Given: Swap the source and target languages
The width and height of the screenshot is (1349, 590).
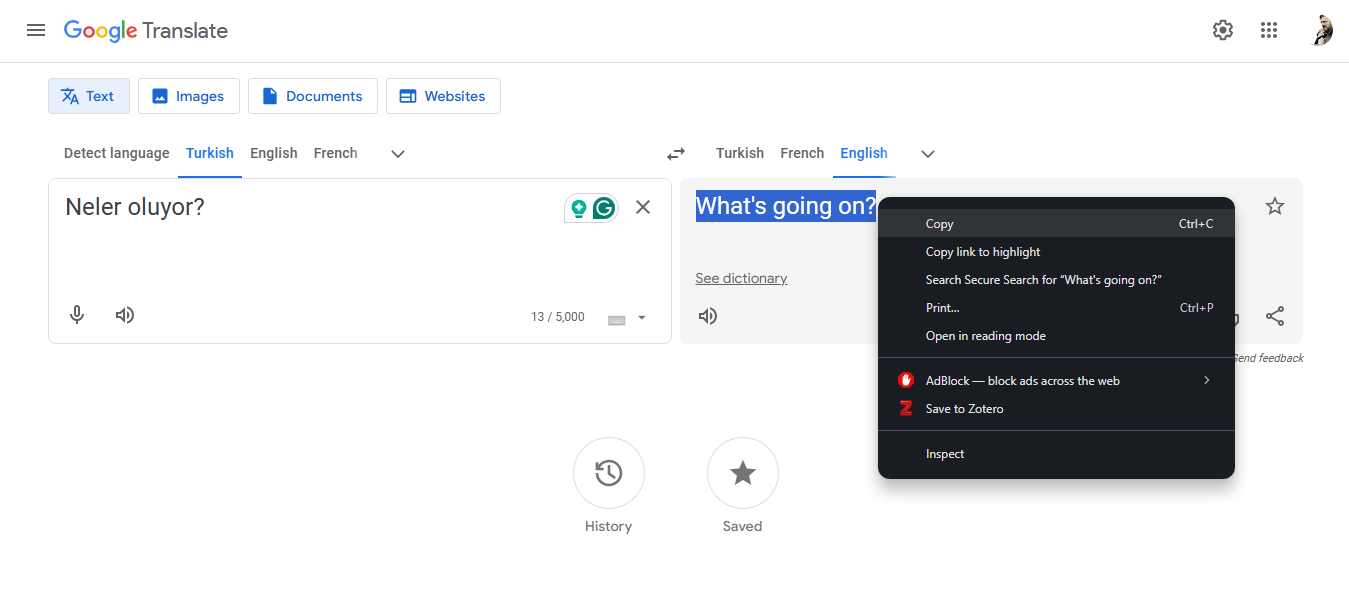Looking at the screenshot, I should point(675,153).
